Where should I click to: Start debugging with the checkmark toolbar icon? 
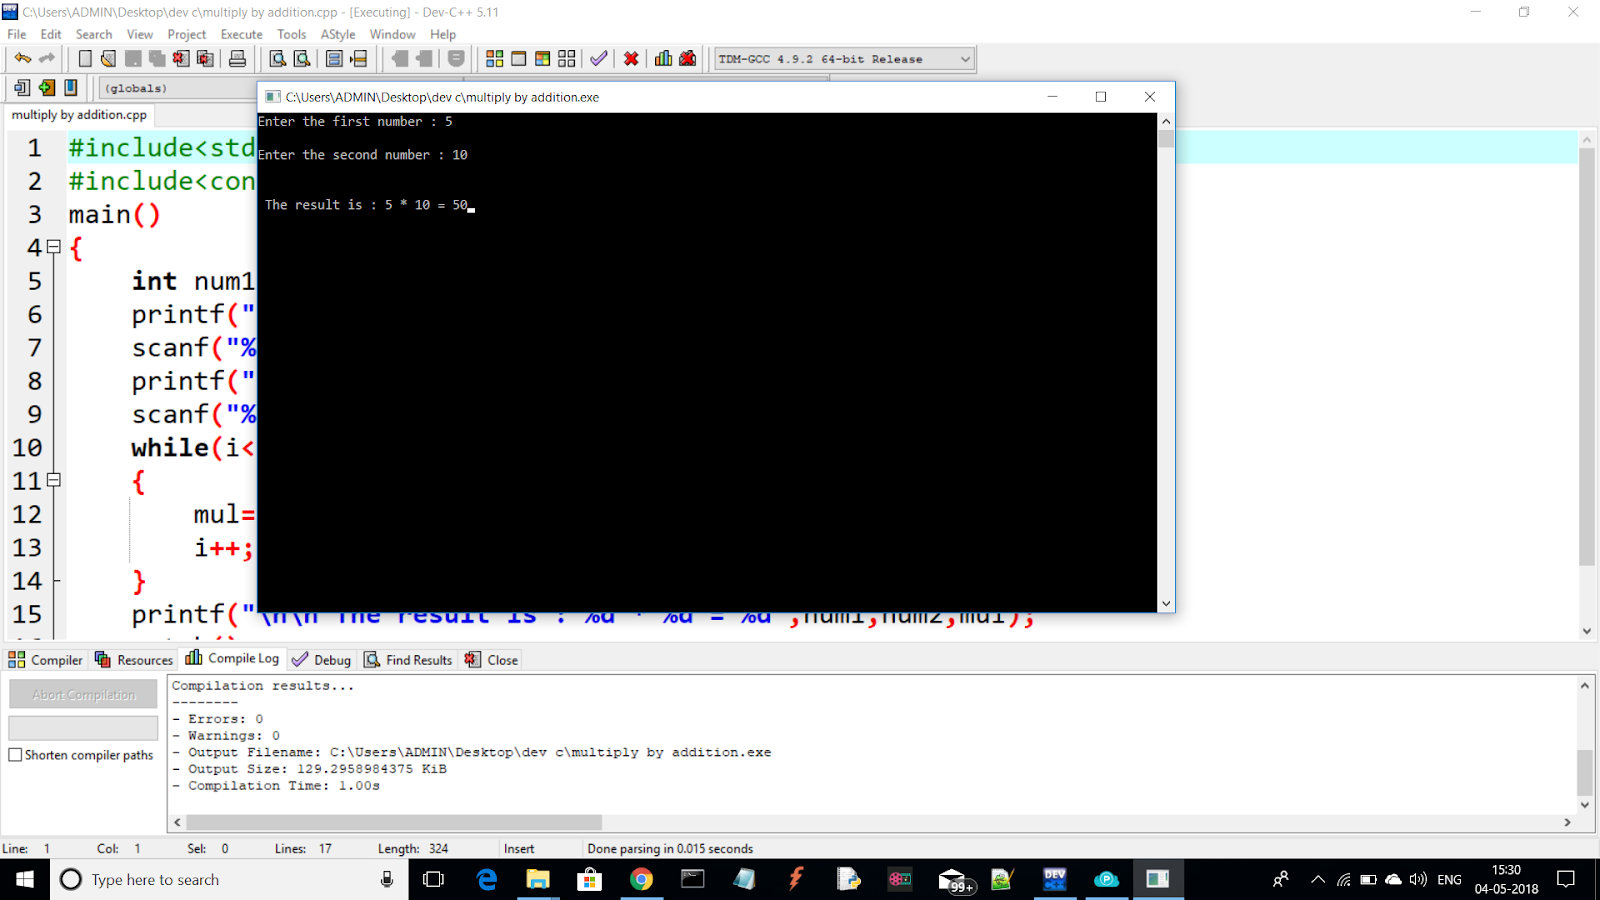click(598, 58)
